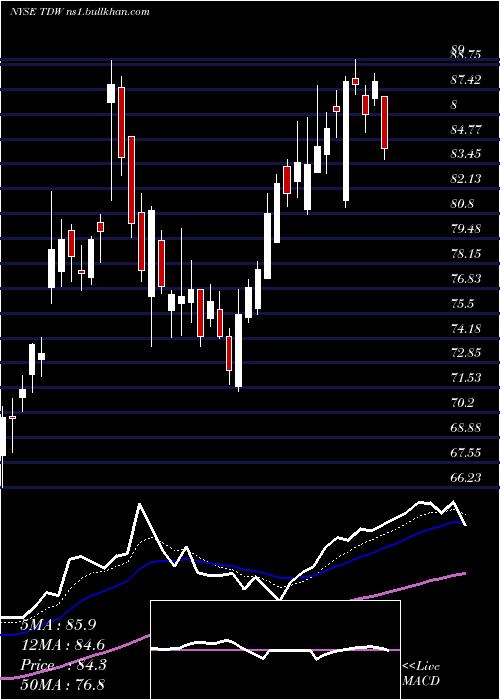This screenshot has width=500, height=700.
Task: Click the 76.83 price axis label
Action: tap(466, 279)
